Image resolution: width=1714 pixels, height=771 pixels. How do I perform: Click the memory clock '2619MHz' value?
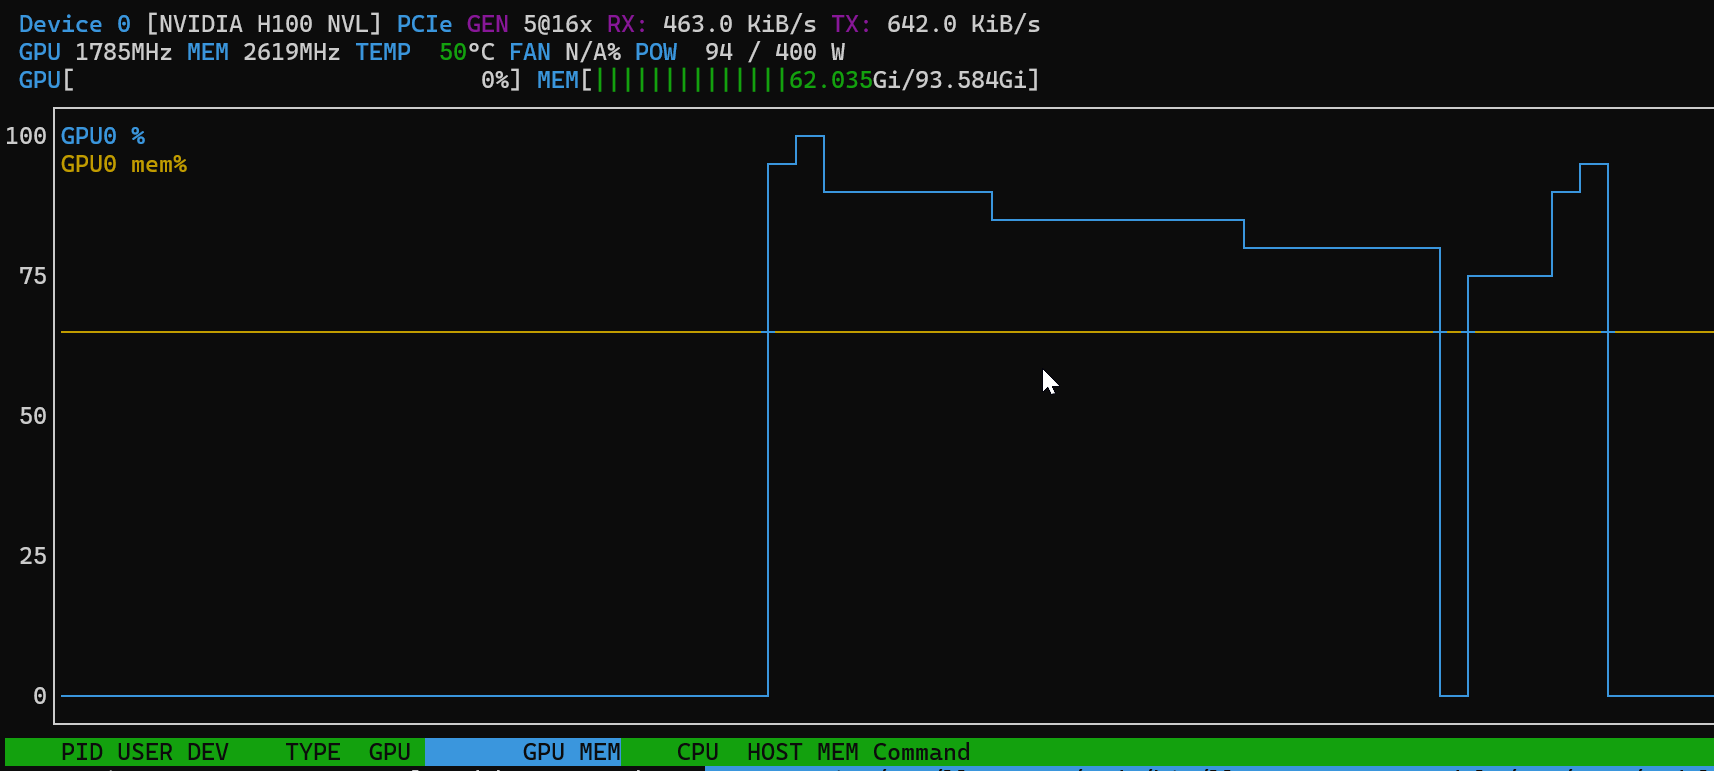[292, 52]
